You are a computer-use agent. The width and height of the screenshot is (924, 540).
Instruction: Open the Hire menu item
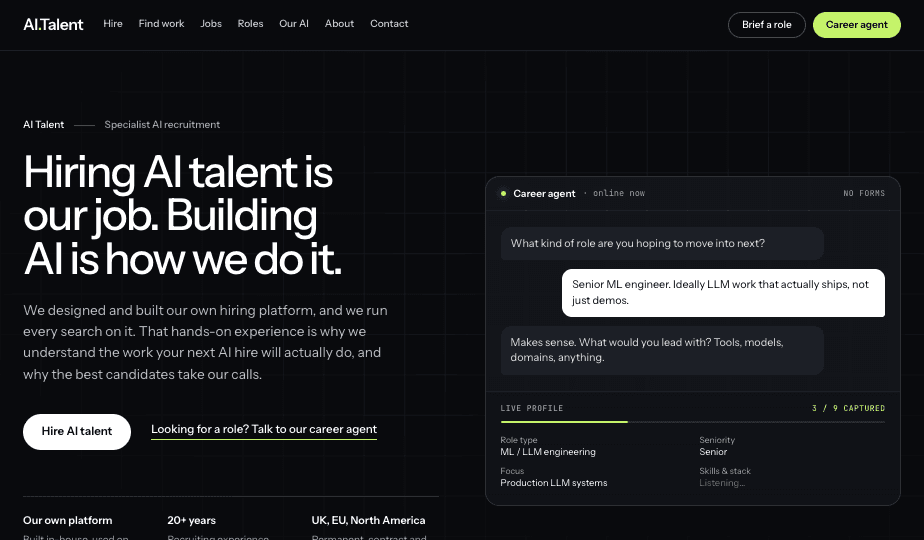pyautogui.click(x=113, y=24)
